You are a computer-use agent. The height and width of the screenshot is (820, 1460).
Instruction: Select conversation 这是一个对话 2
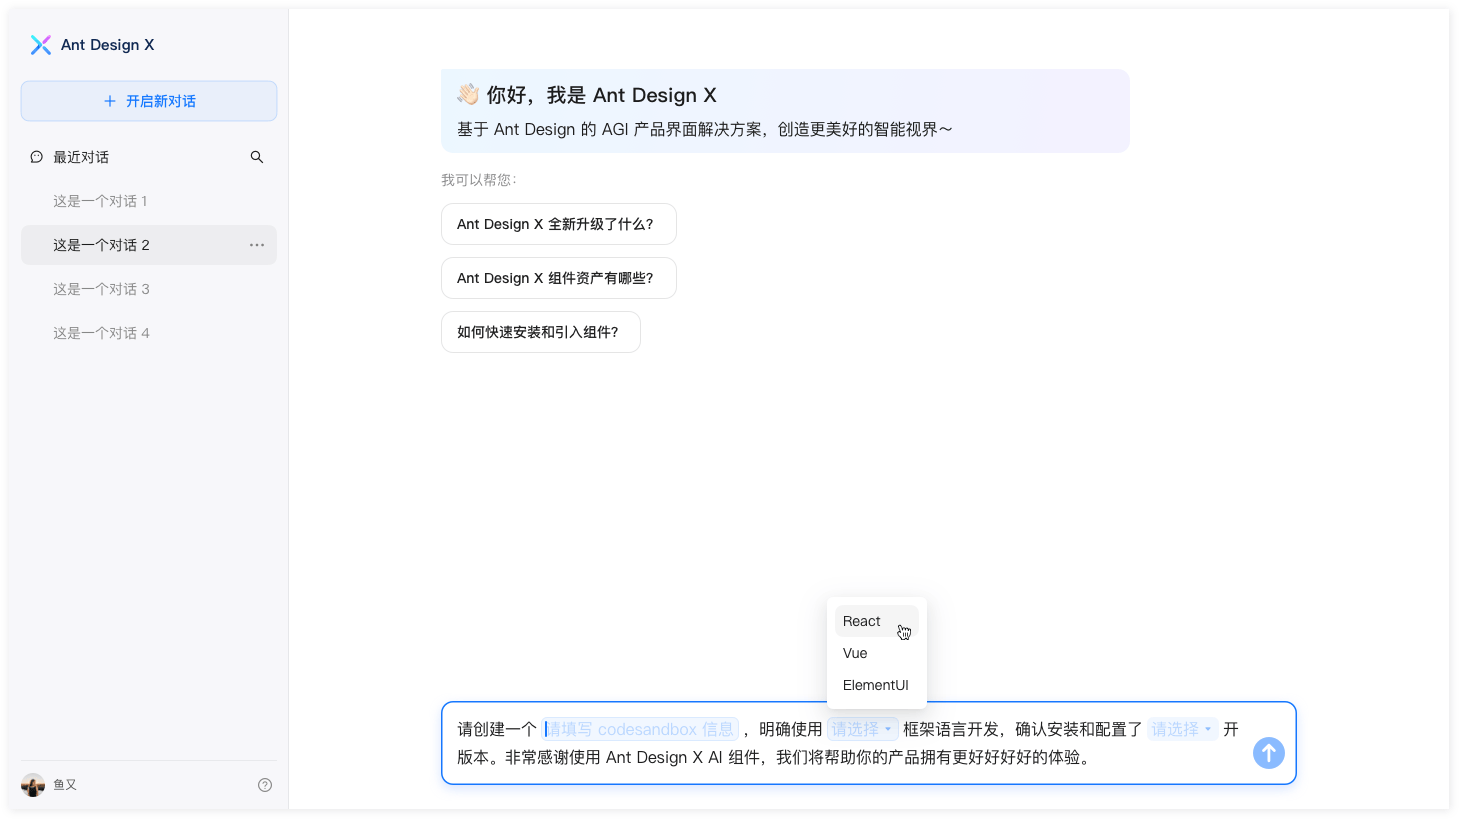[x=149, y=245]
